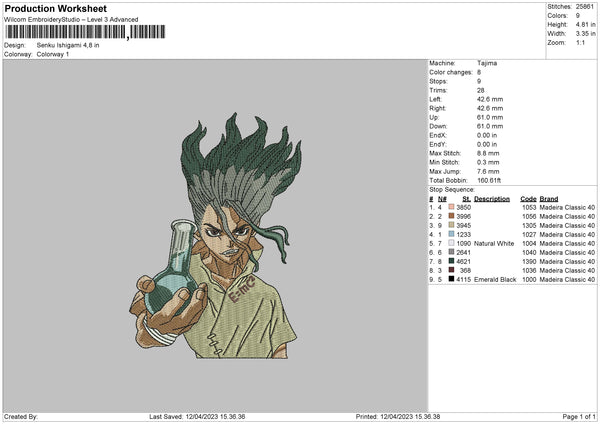The width and height of the screenshot is (600, 424).
Task: Click the 'Created By:' footer label
Action: 21,416
